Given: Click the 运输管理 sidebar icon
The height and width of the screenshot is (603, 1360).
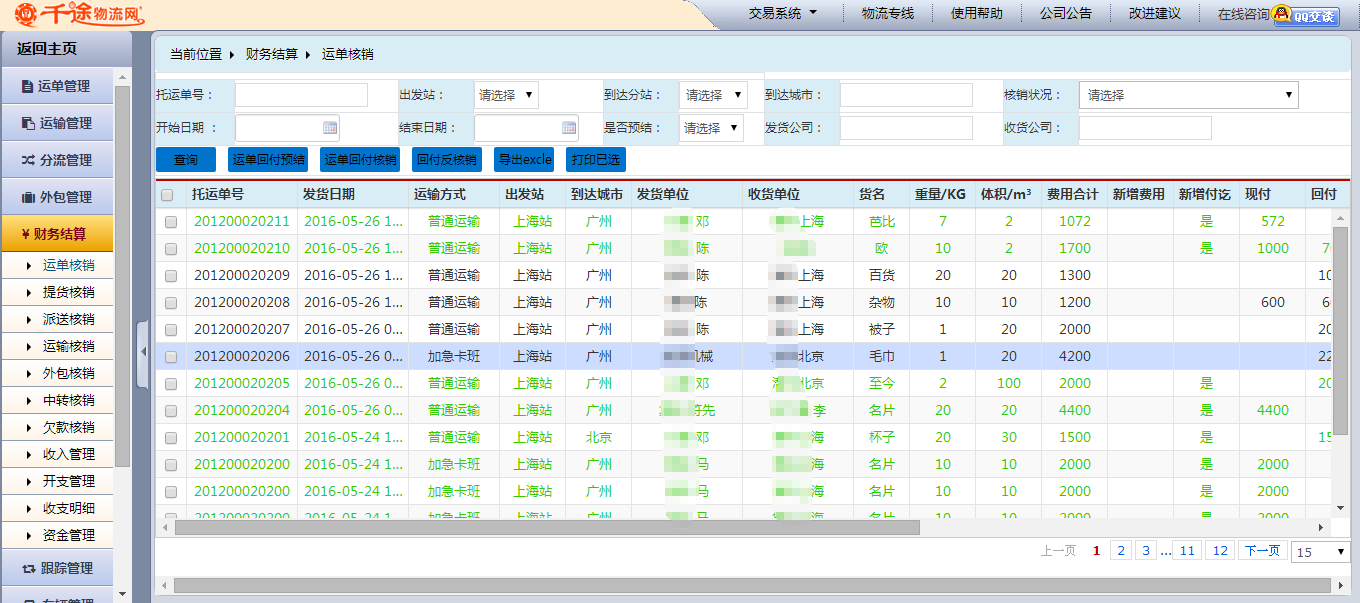Looking at the screenshot, I should (27, 124).
